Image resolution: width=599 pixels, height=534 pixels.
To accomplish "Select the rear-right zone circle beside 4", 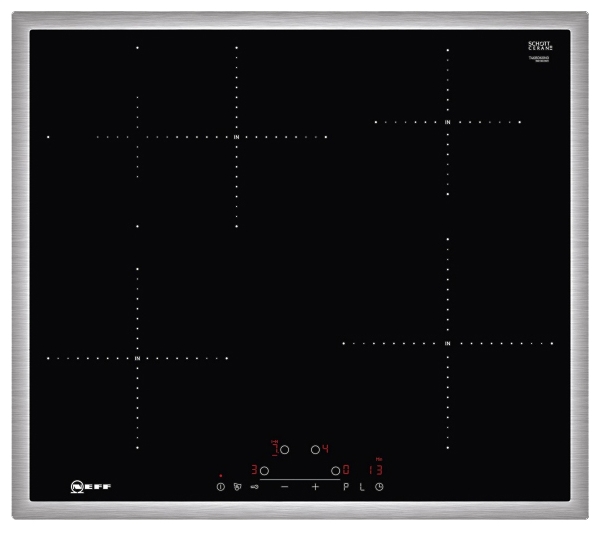I will (x=315, y=450).
